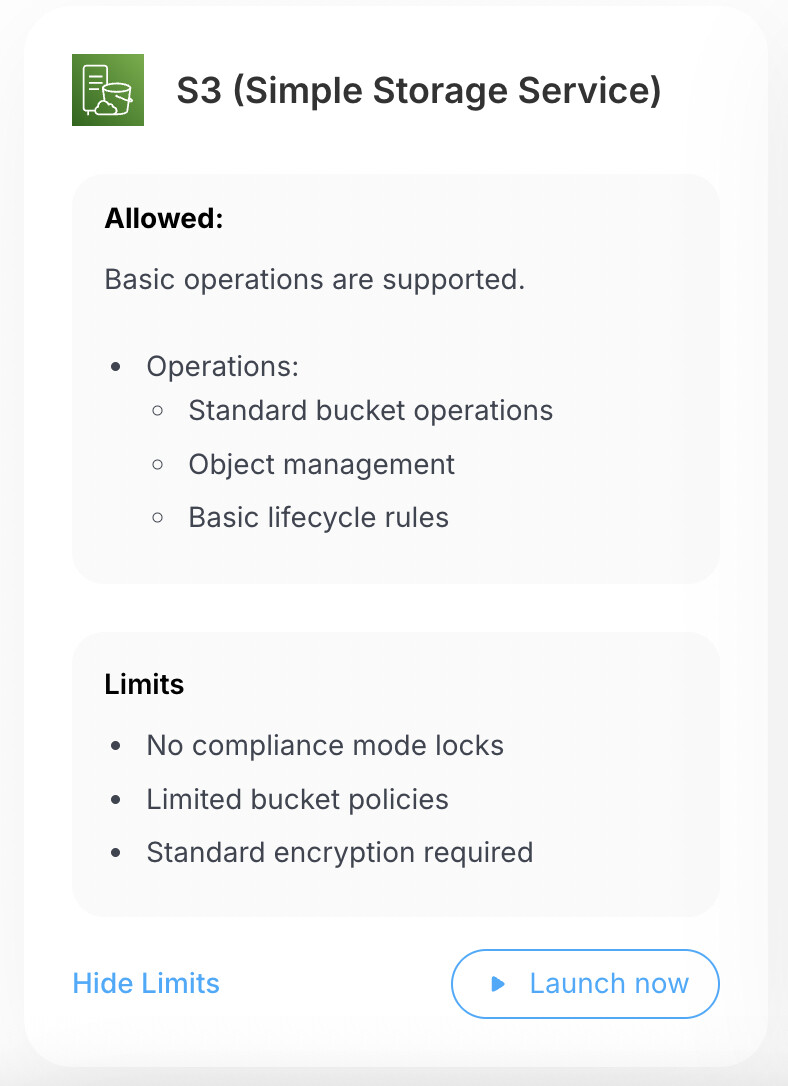788x1086 pixels.
Task: Select the Allowed: heading
Action: click(164, 219)
